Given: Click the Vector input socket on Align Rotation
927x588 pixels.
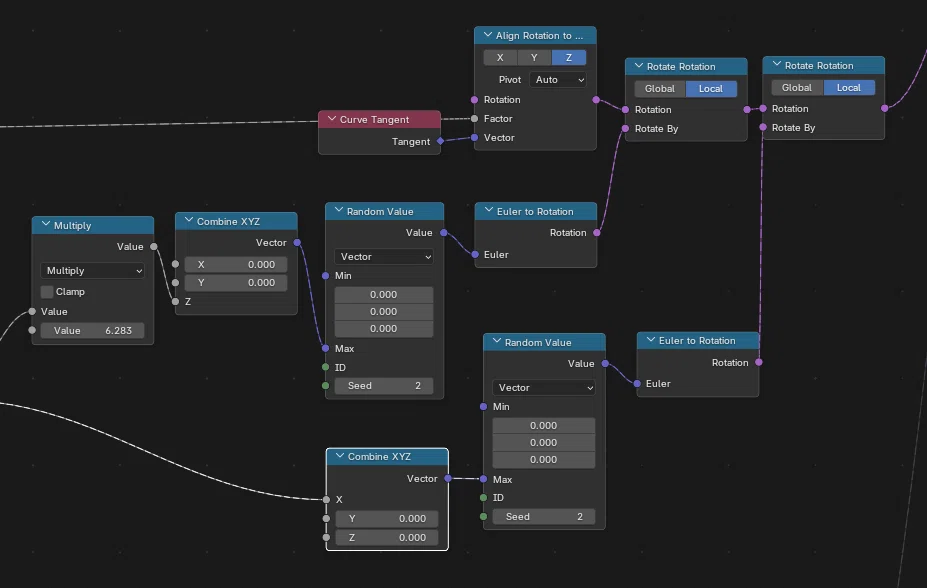Looking at the screenshot, I should (474, 138).
